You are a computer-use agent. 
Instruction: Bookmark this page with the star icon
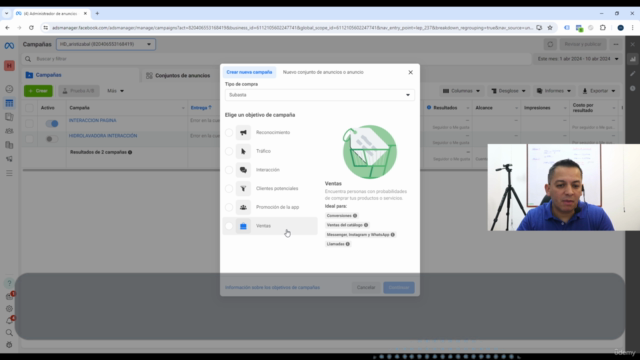pos(550,28)
